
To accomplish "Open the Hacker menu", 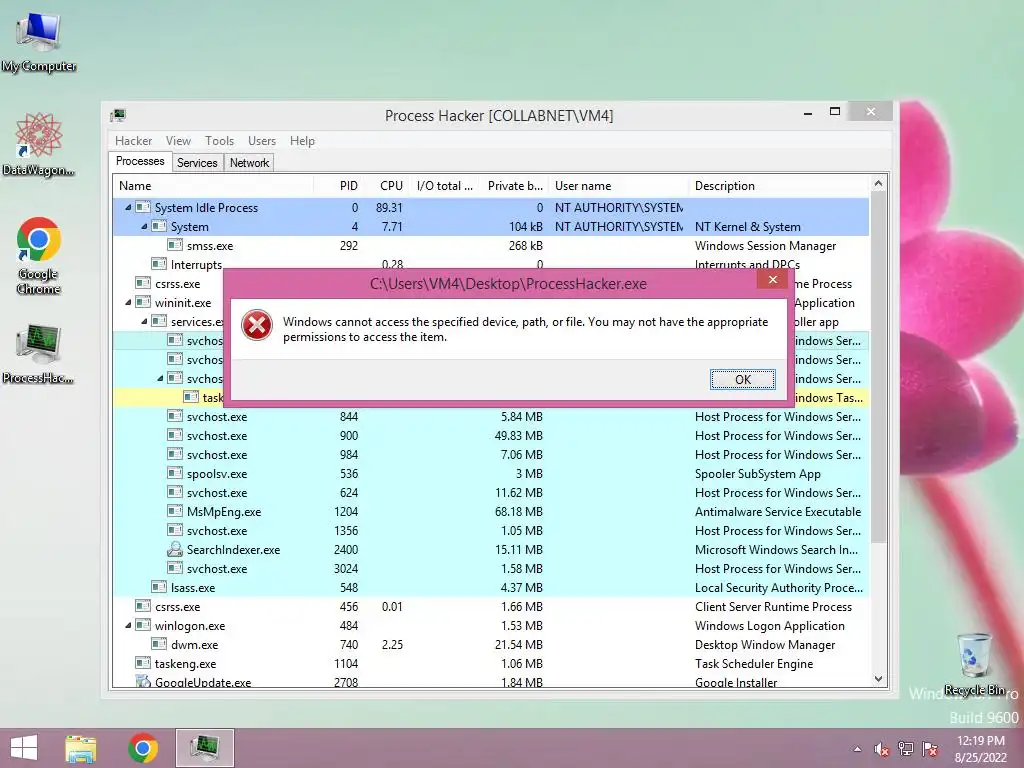I will (133, 140).
